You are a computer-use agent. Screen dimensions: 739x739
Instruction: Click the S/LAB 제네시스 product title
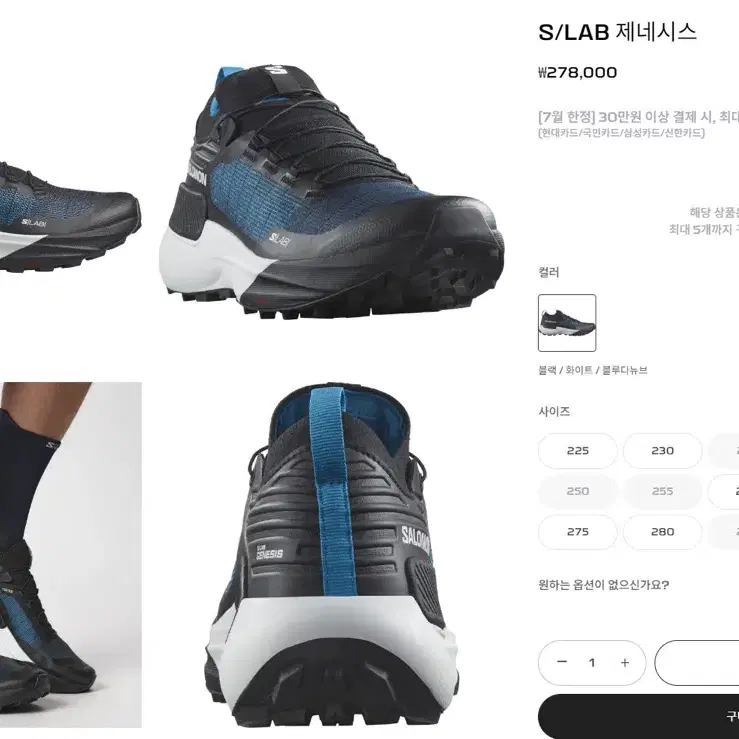click(617, 32)
